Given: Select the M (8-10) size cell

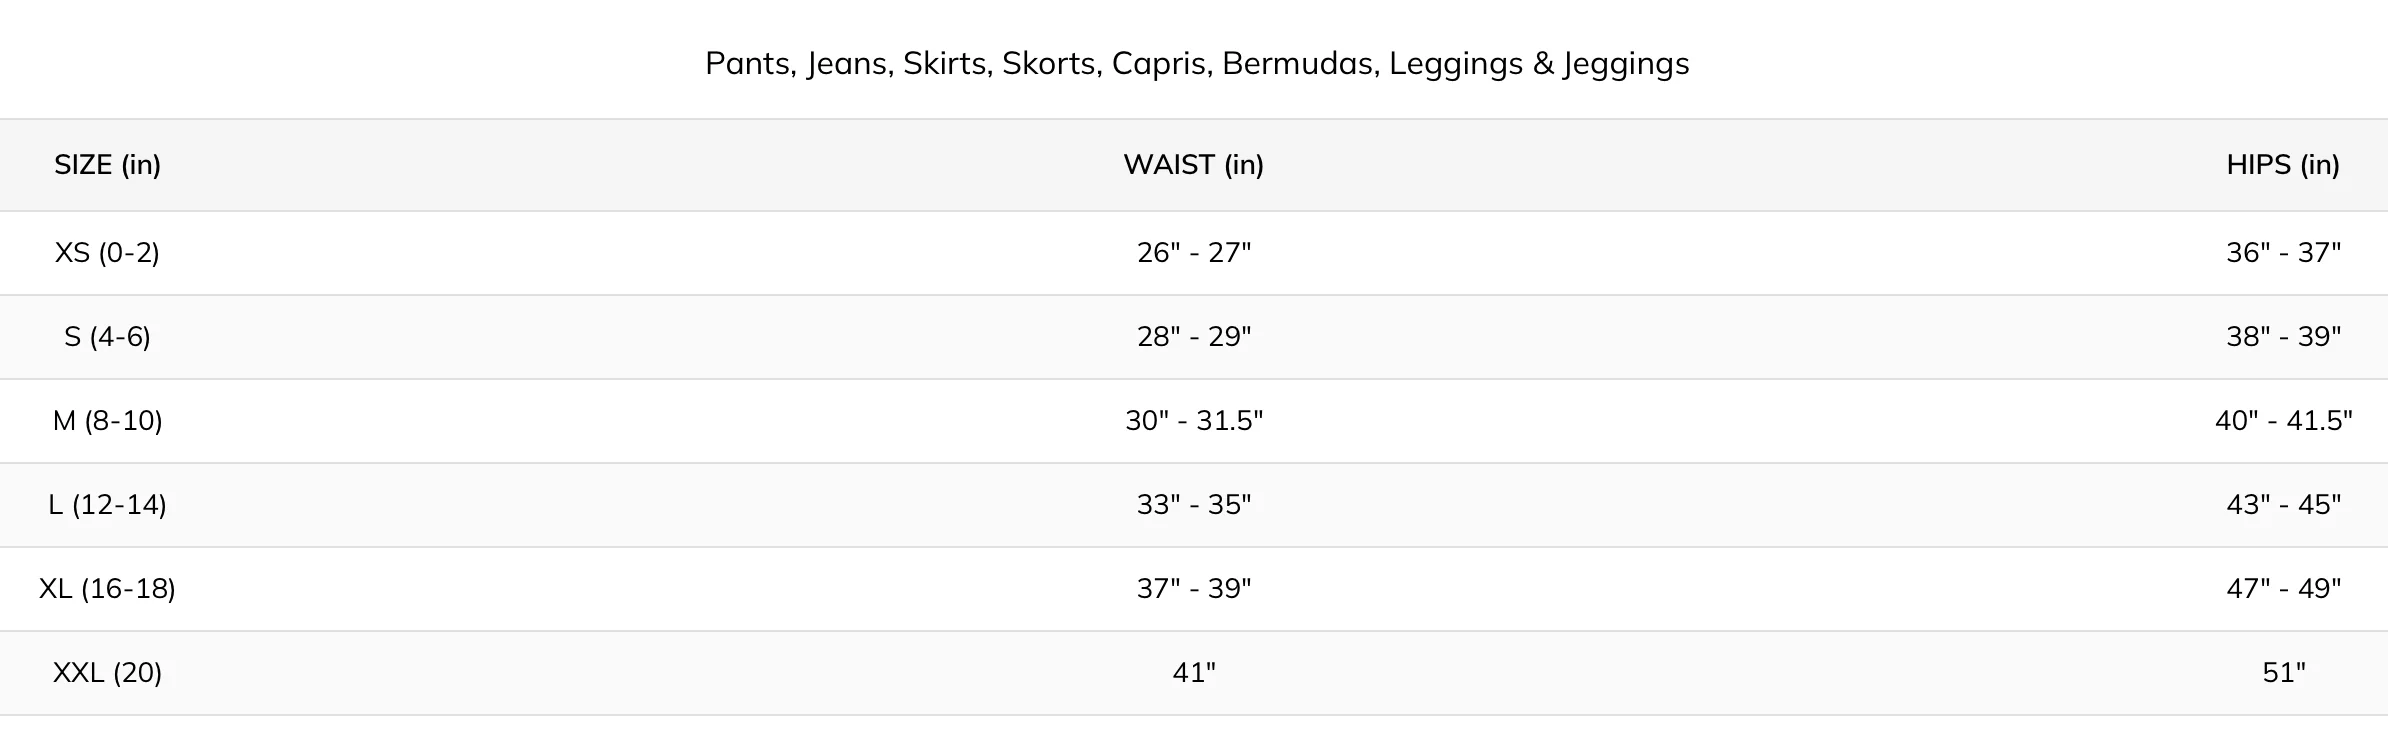Looking at the screenshot, I should [x=107, y=421].
